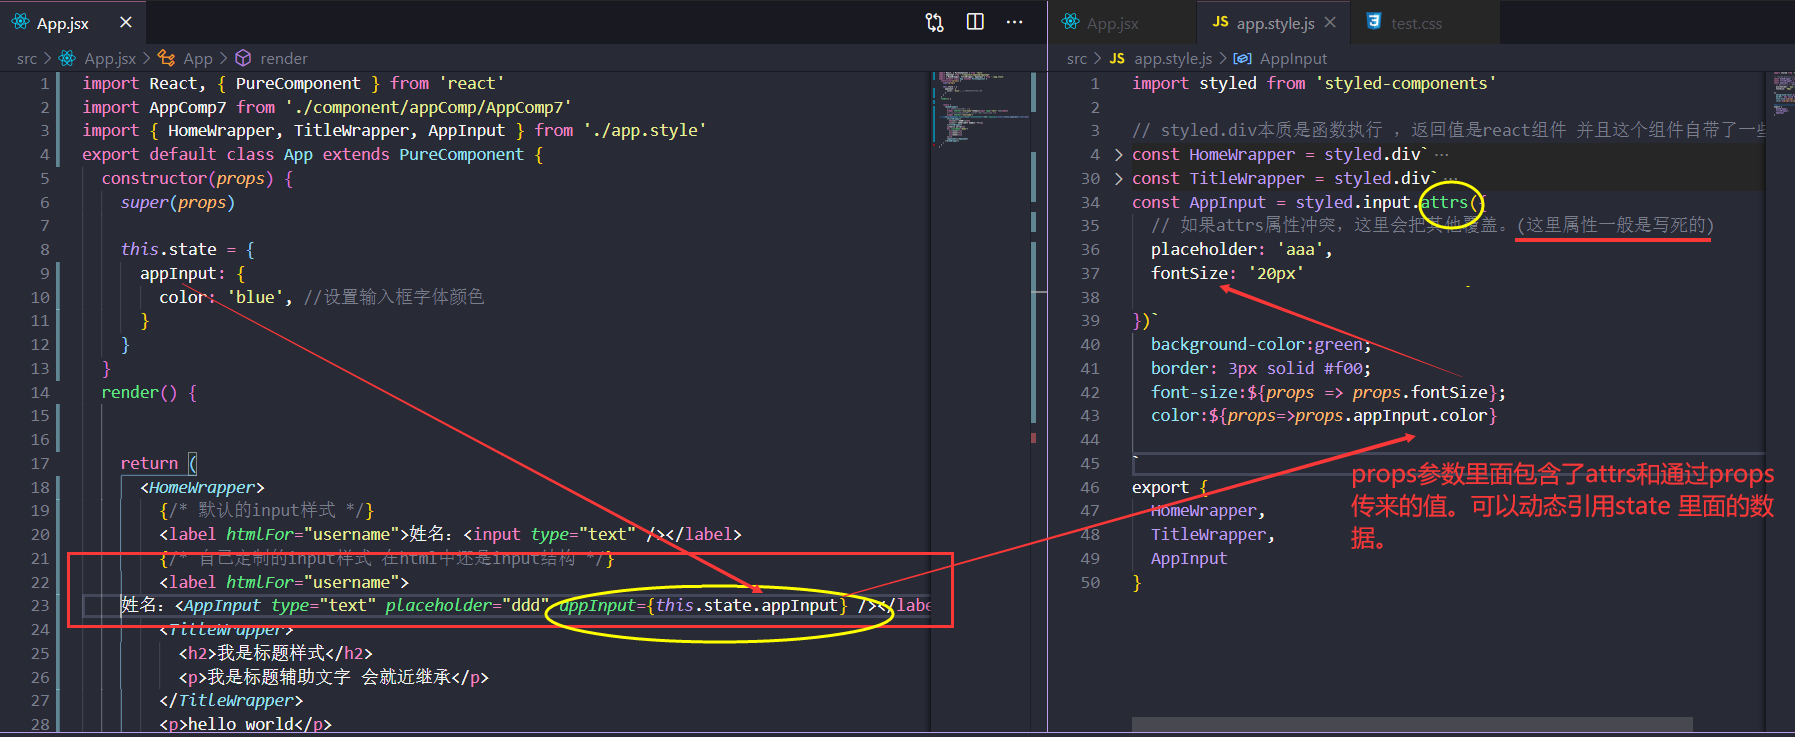This screenshot has width=1795, height=737.
Task: Expand folded HomeWrapper code on line 4
Action: pyautogui.click(x=1118, y=155)
